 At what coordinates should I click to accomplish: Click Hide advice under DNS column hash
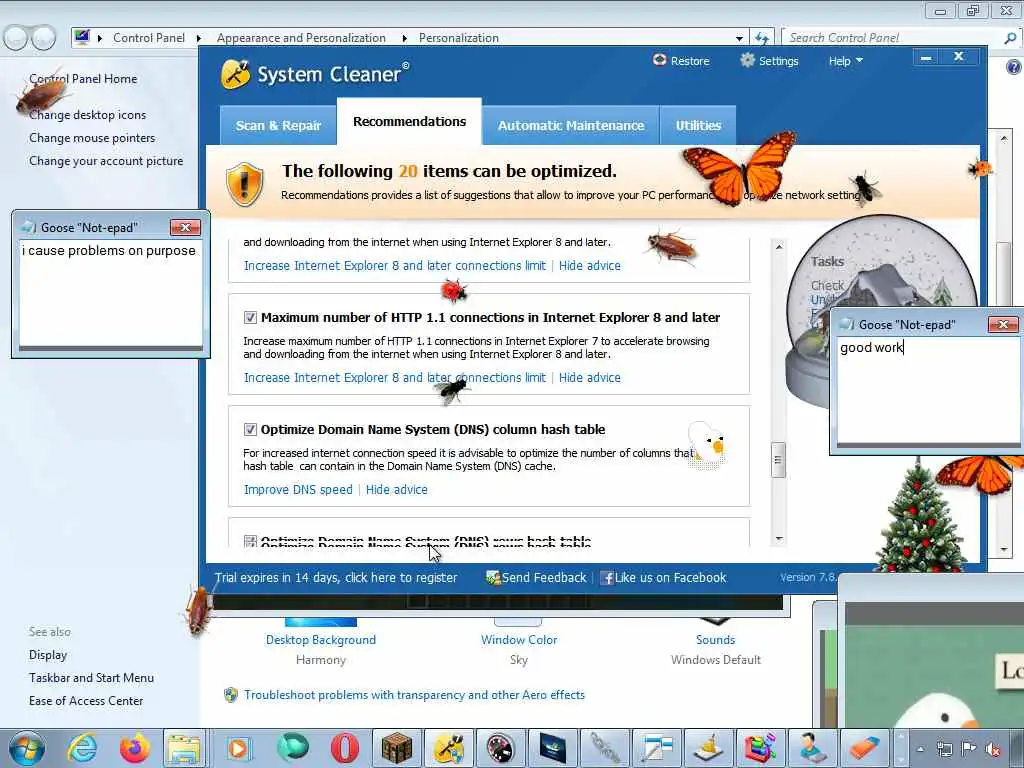pos(396,490)
